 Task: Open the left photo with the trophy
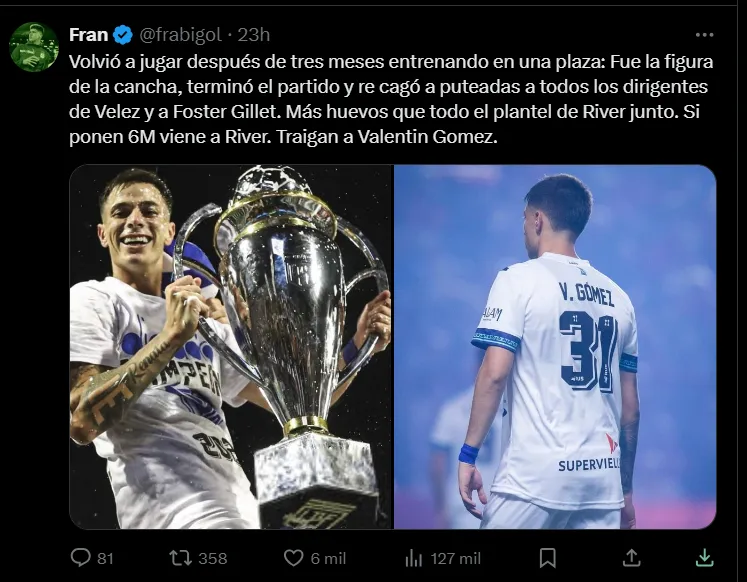point(231,346)
